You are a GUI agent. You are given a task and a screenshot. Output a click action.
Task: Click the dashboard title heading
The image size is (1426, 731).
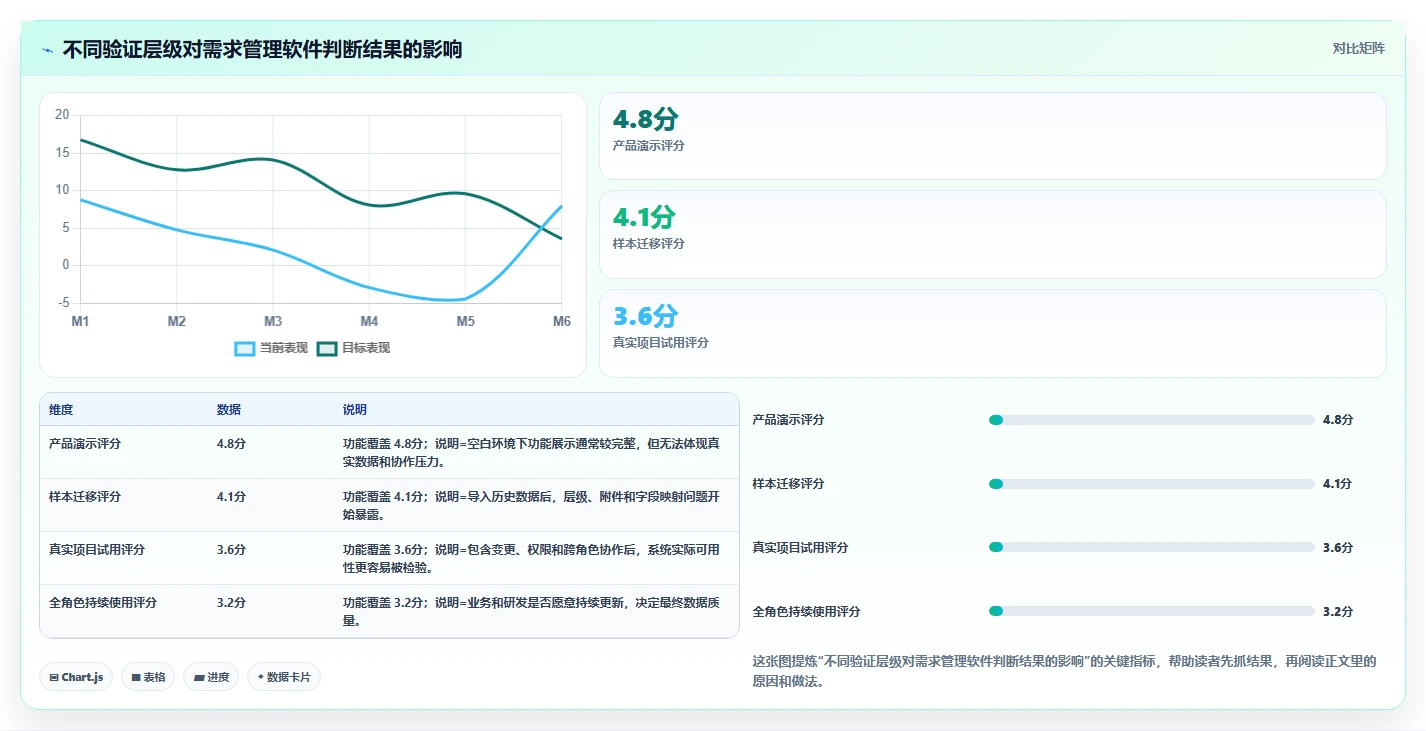click(262, 49)
